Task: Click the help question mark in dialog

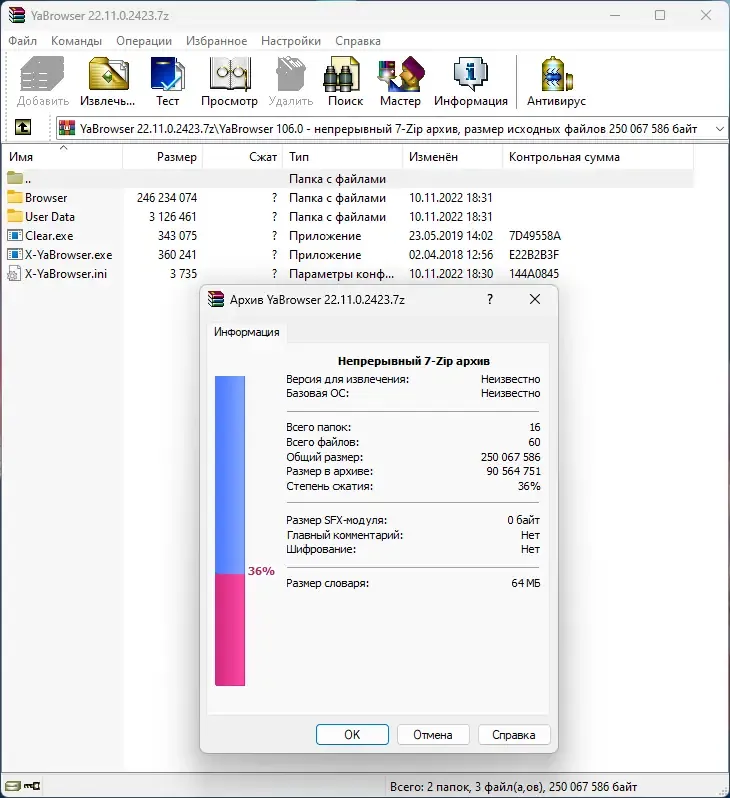Action: click(x=490, y=299)
